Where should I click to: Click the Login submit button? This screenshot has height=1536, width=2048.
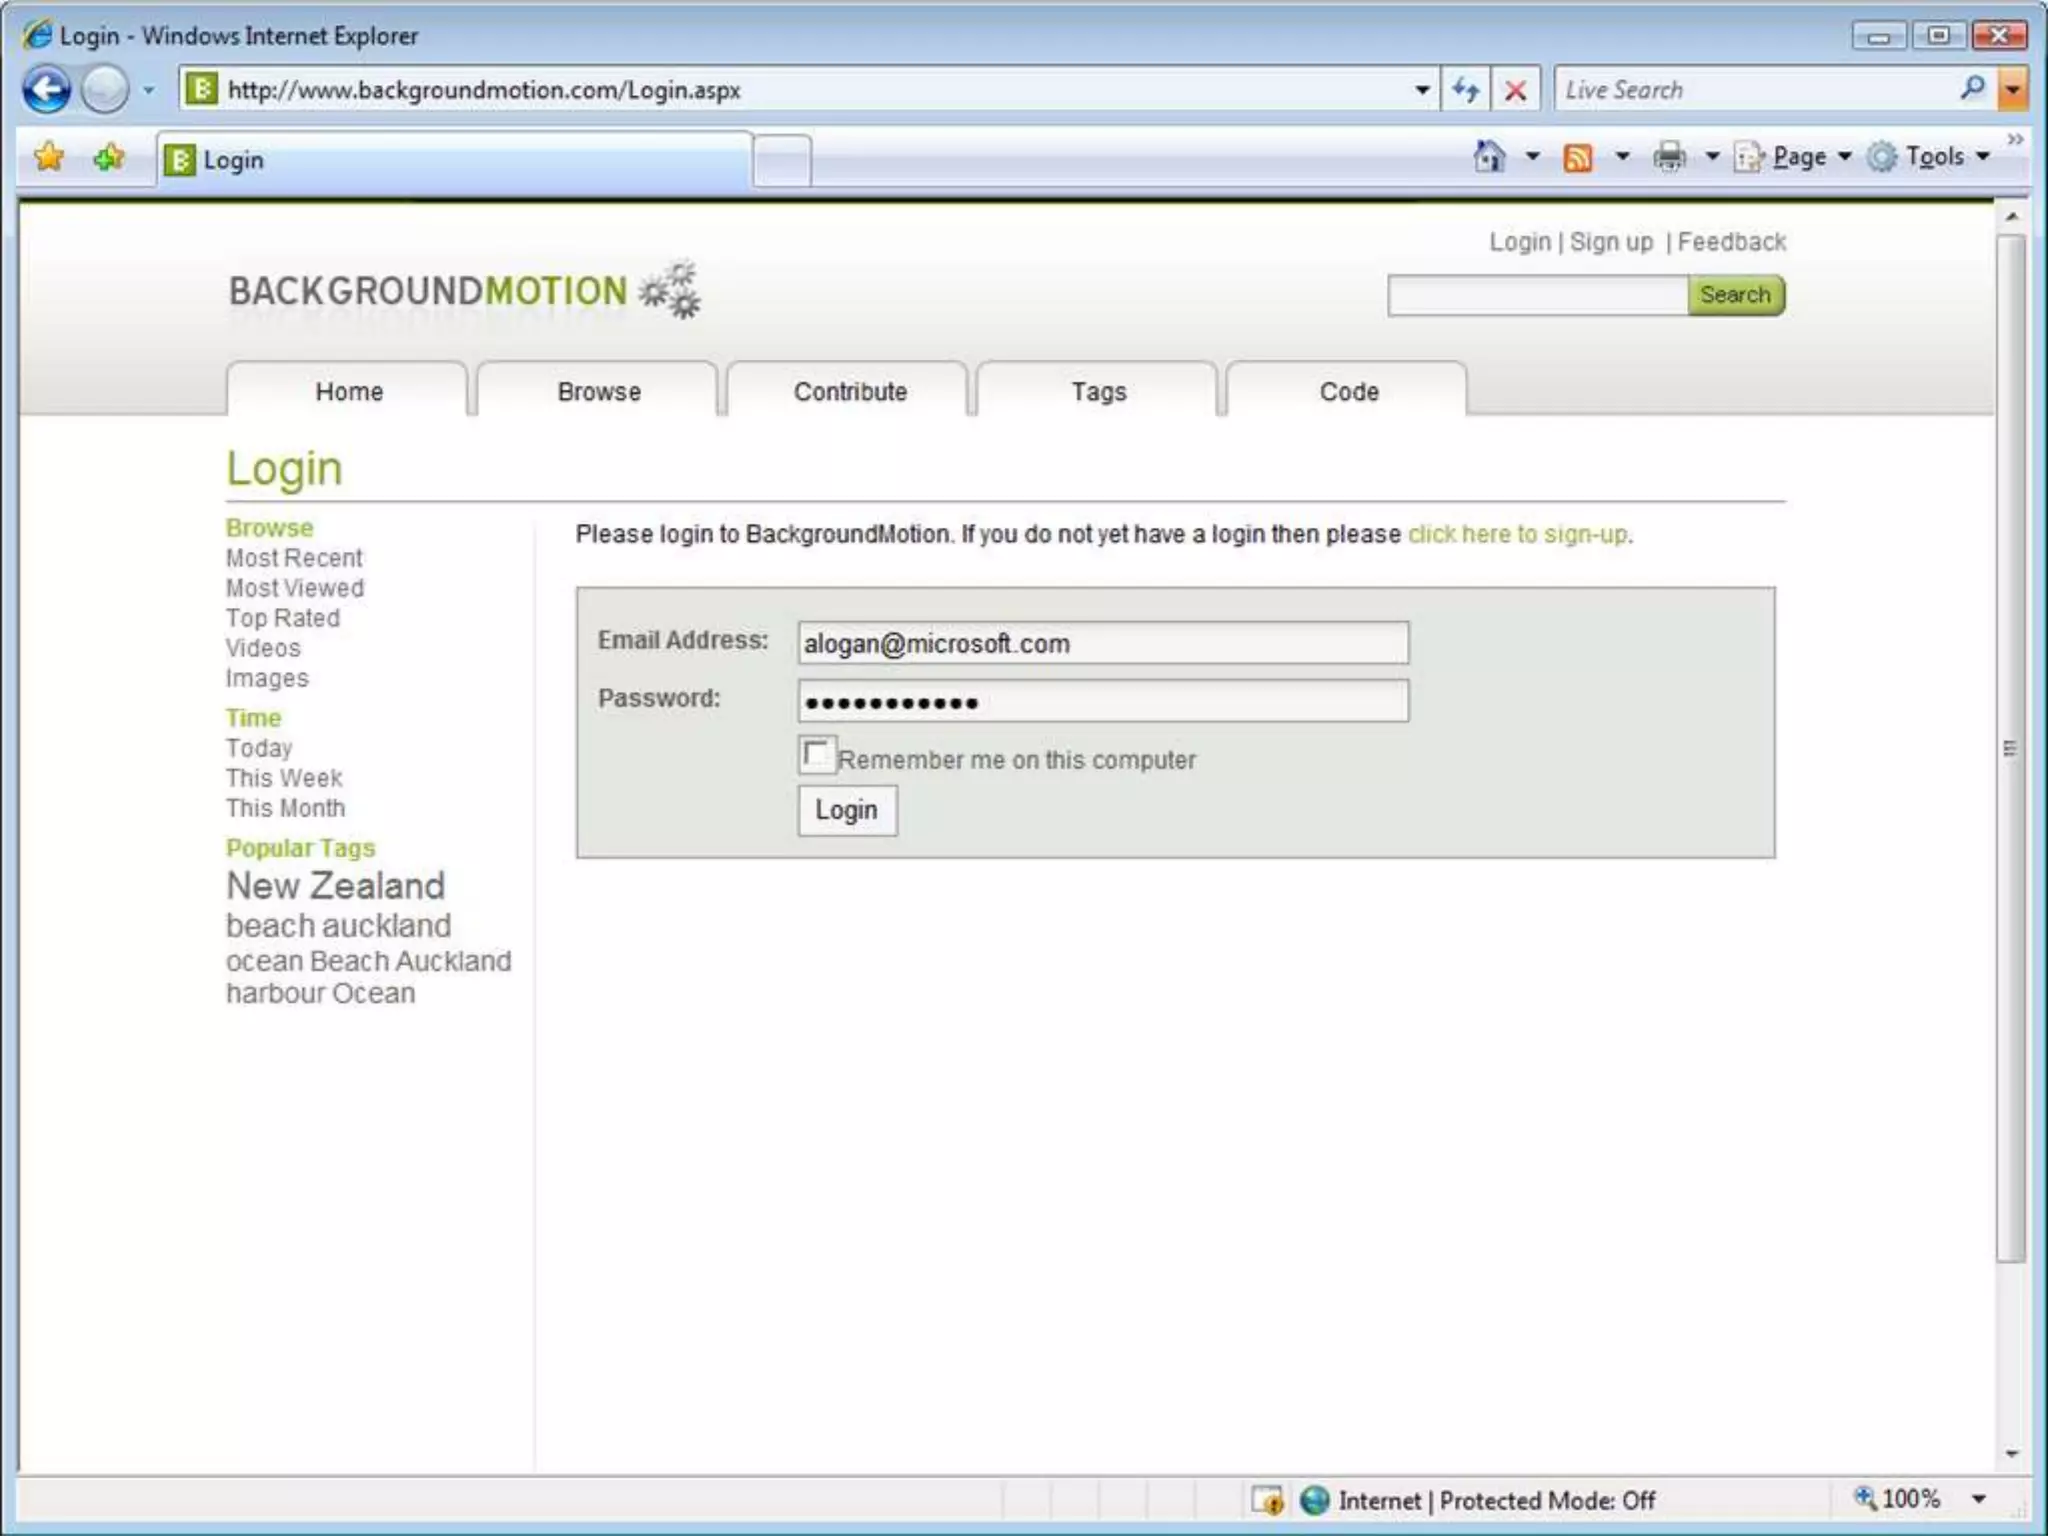click(847, 810)
